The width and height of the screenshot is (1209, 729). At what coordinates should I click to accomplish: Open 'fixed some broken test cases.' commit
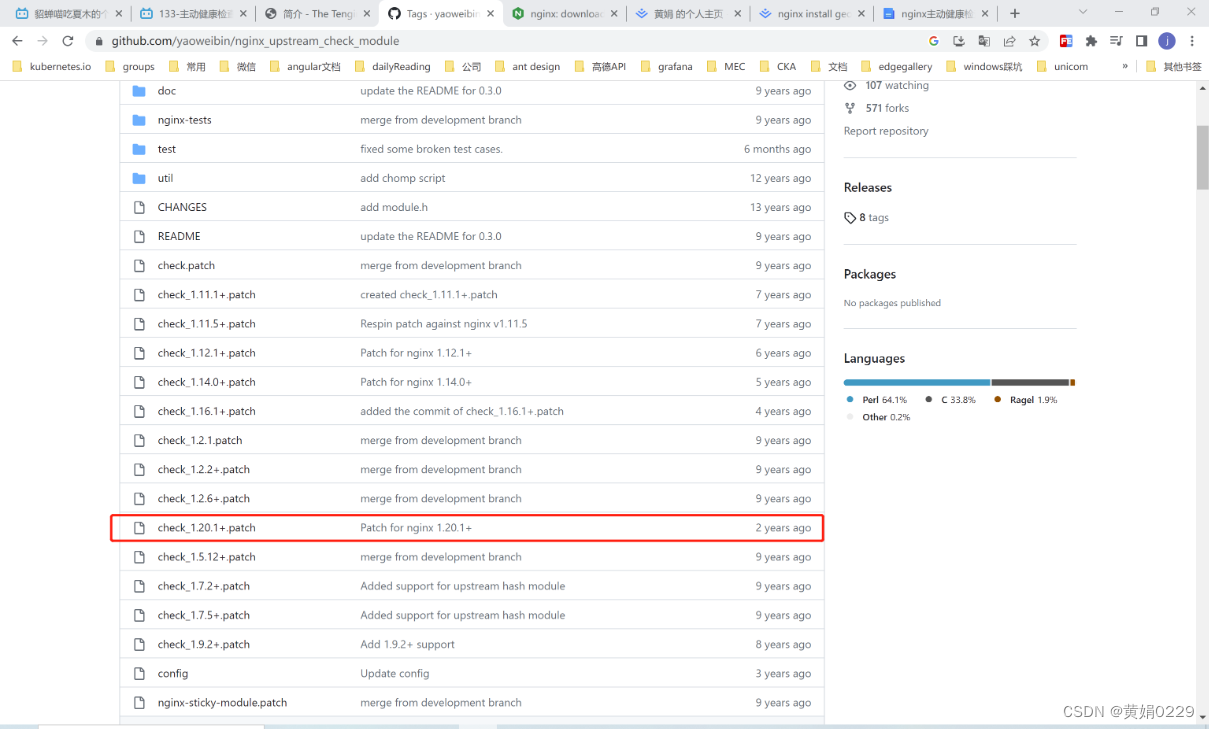click(431, 149)
